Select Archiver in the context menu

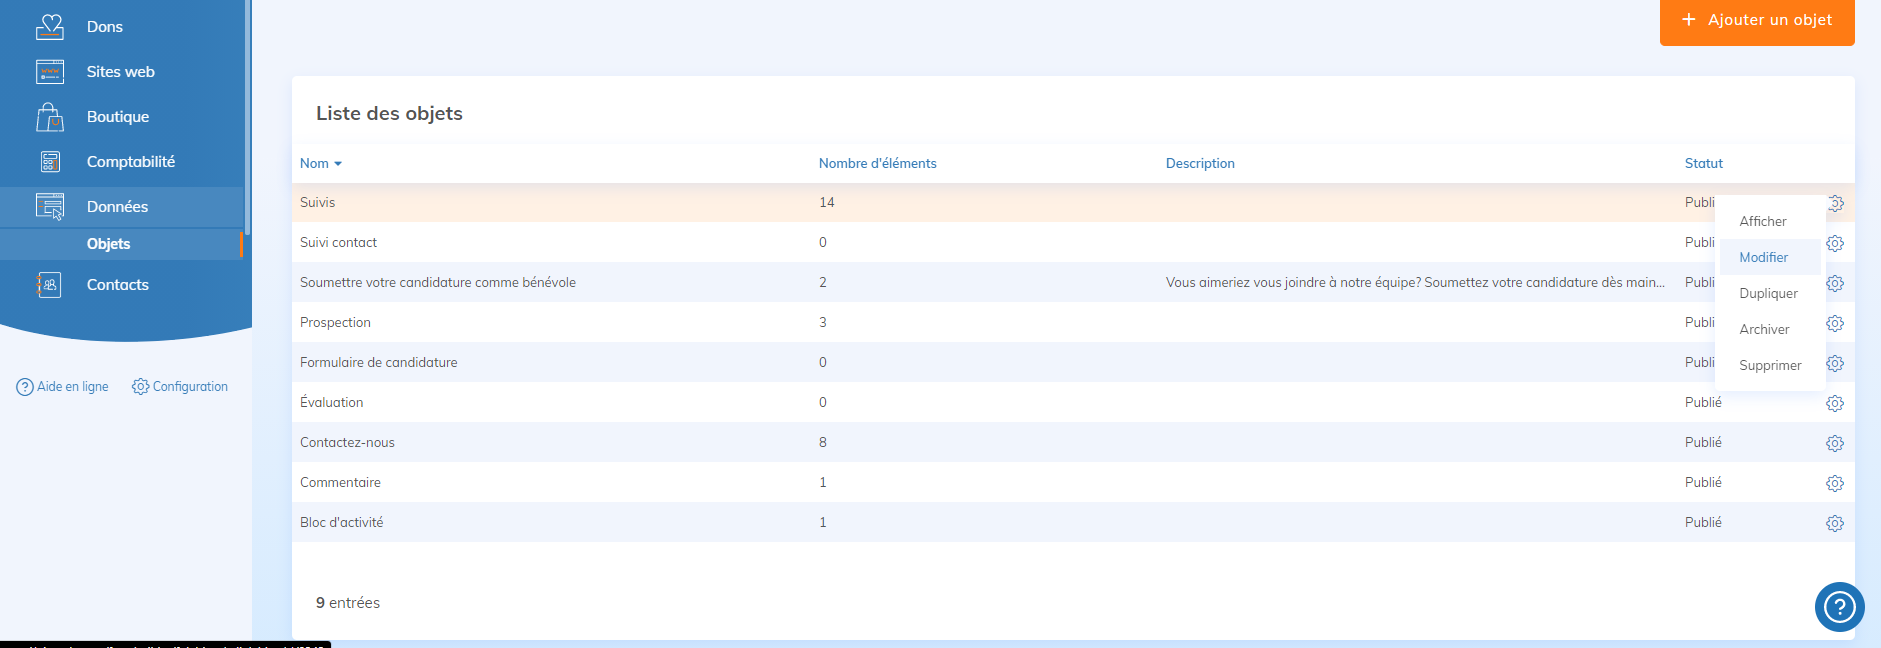[1764, 329]
